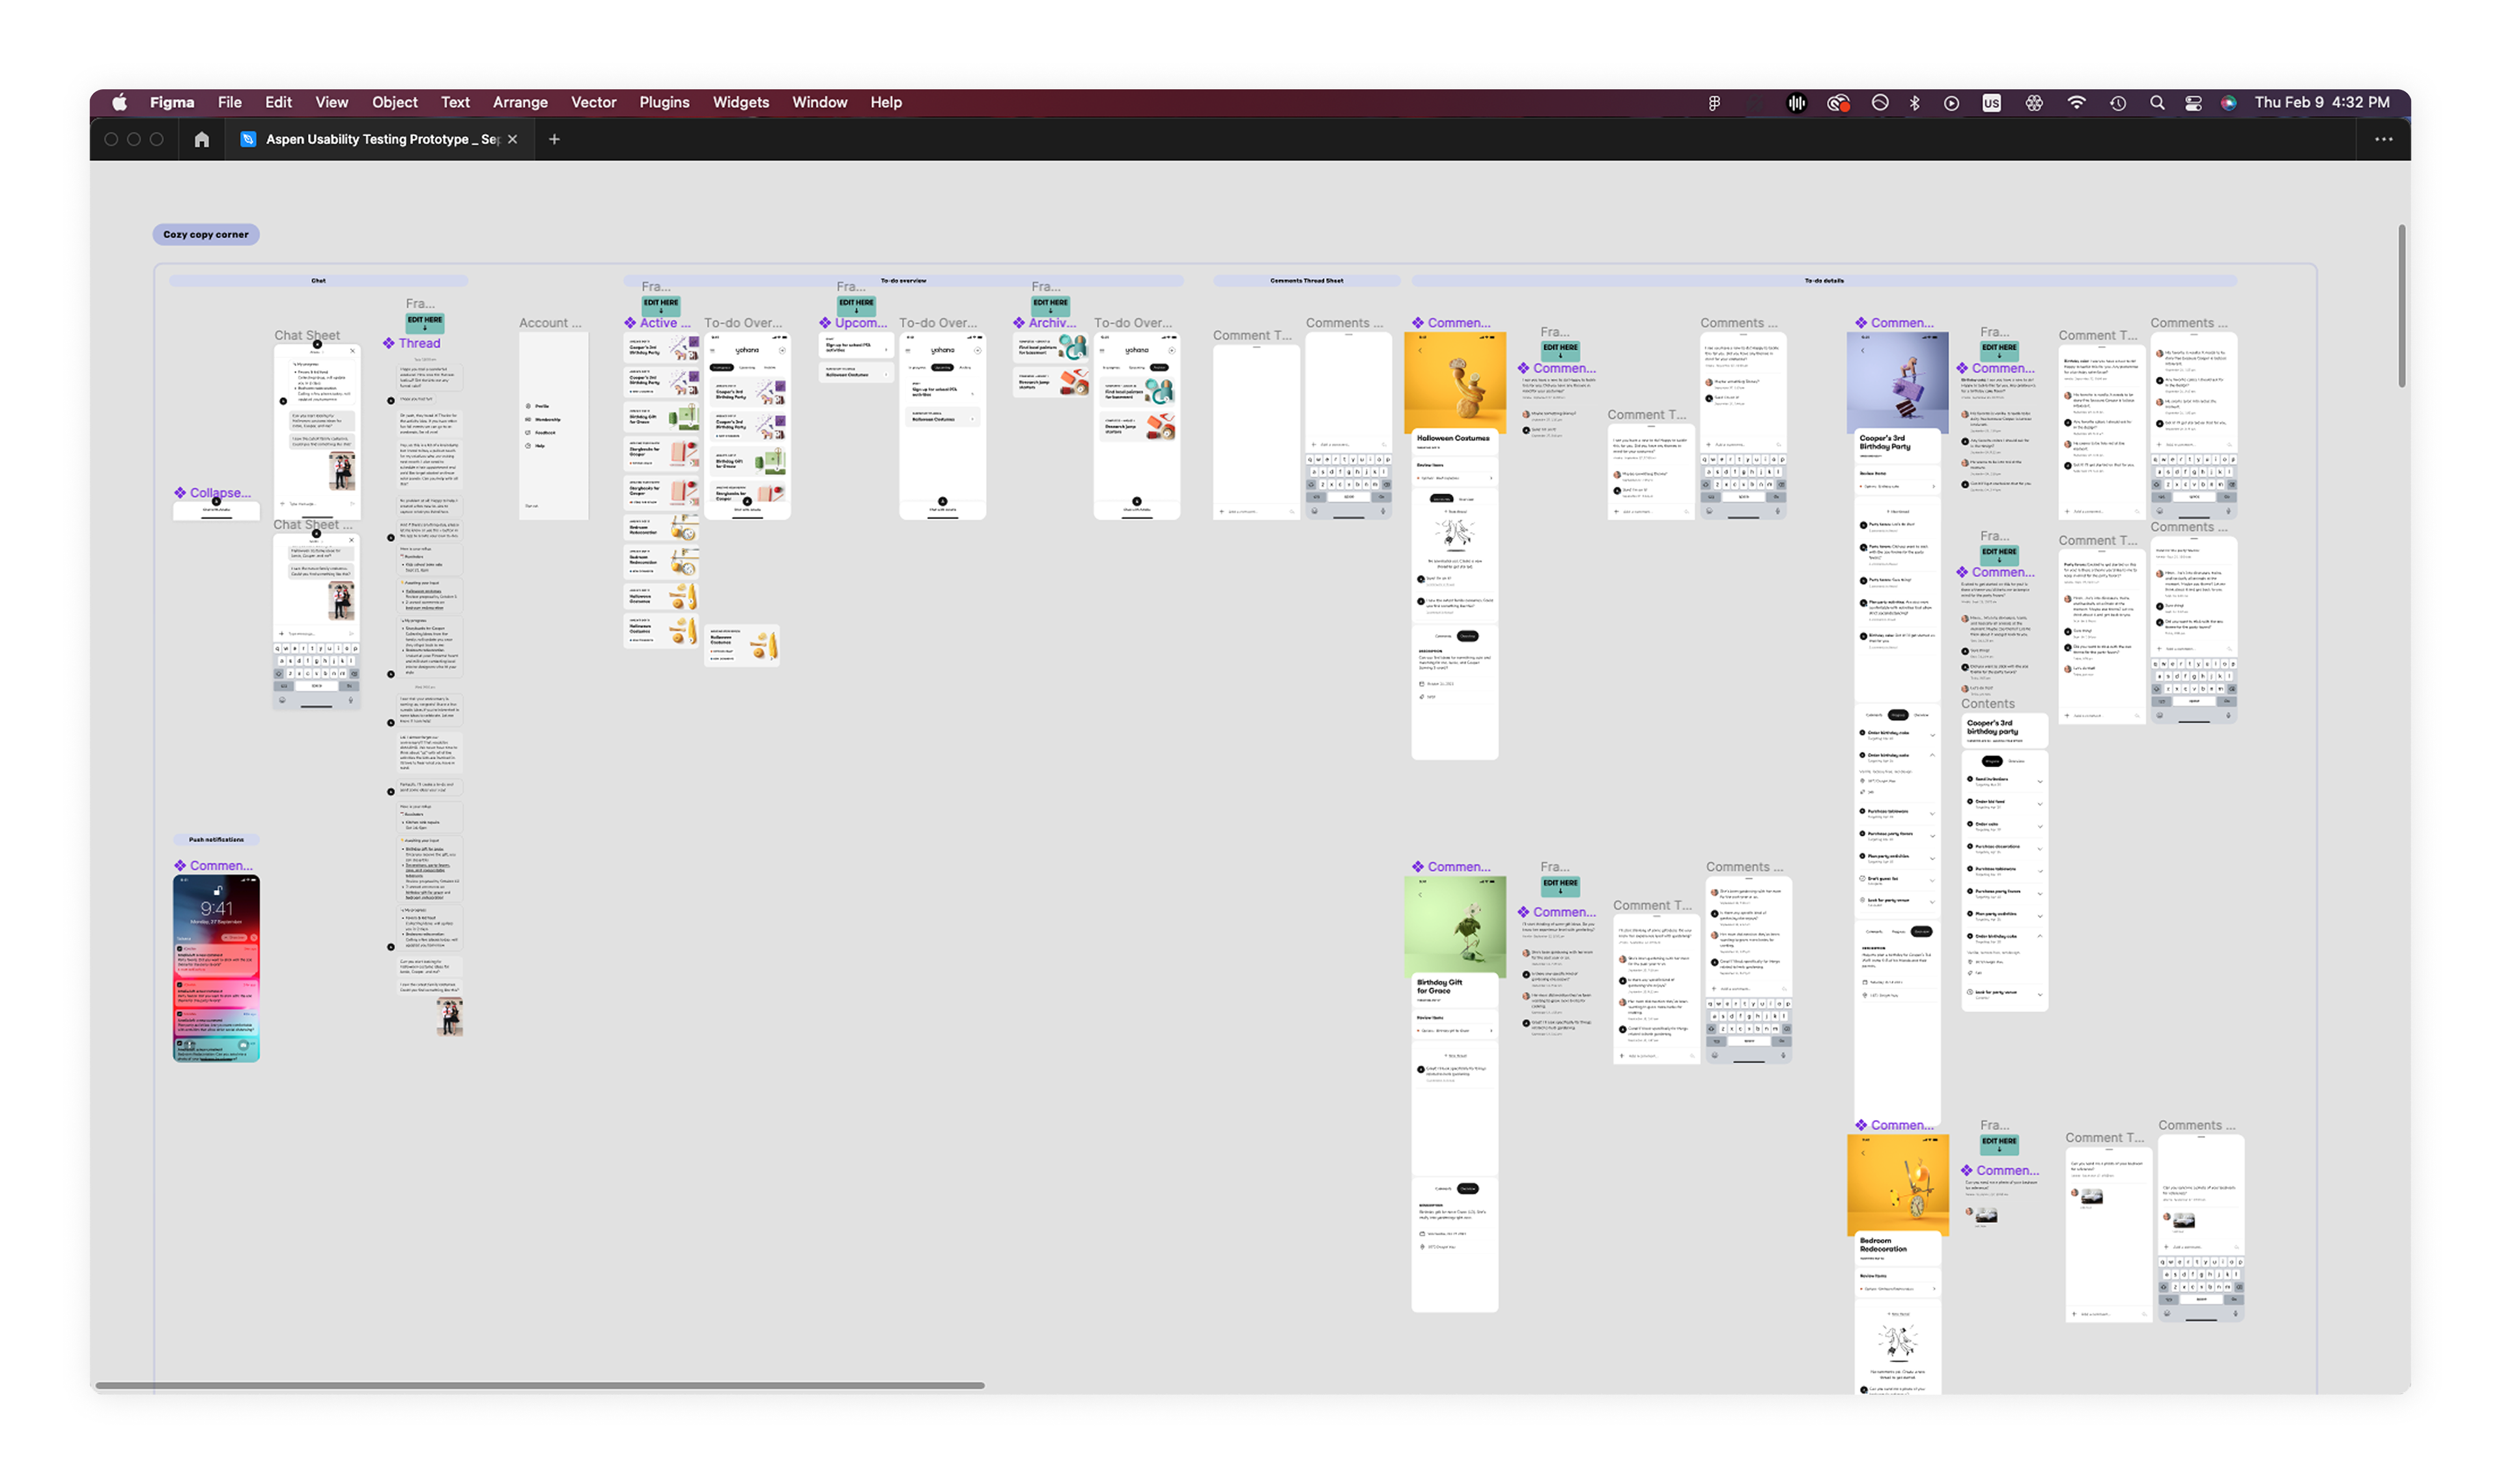This screenshot has height=1484, width=2501.
Task: Click the Spotlight search magnifier icon
Action: pos(2157,103)
